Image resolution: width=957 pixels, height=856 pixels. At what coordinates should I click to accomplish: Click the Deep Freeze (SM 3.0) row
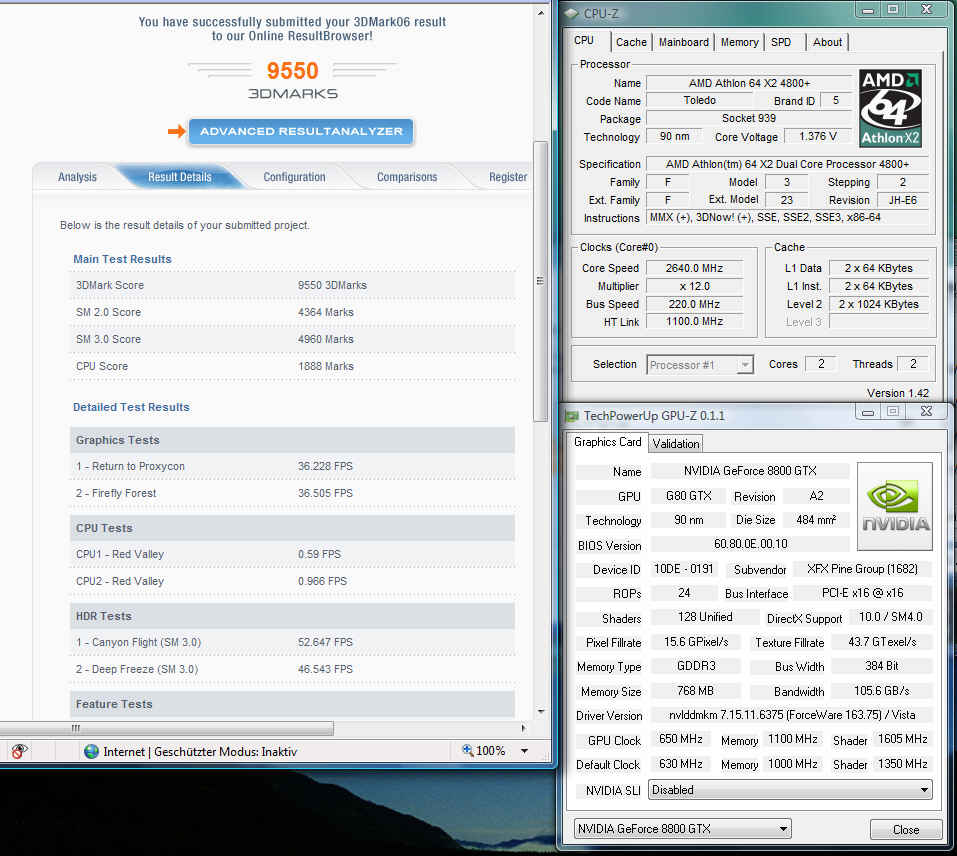tap(292, 669)
